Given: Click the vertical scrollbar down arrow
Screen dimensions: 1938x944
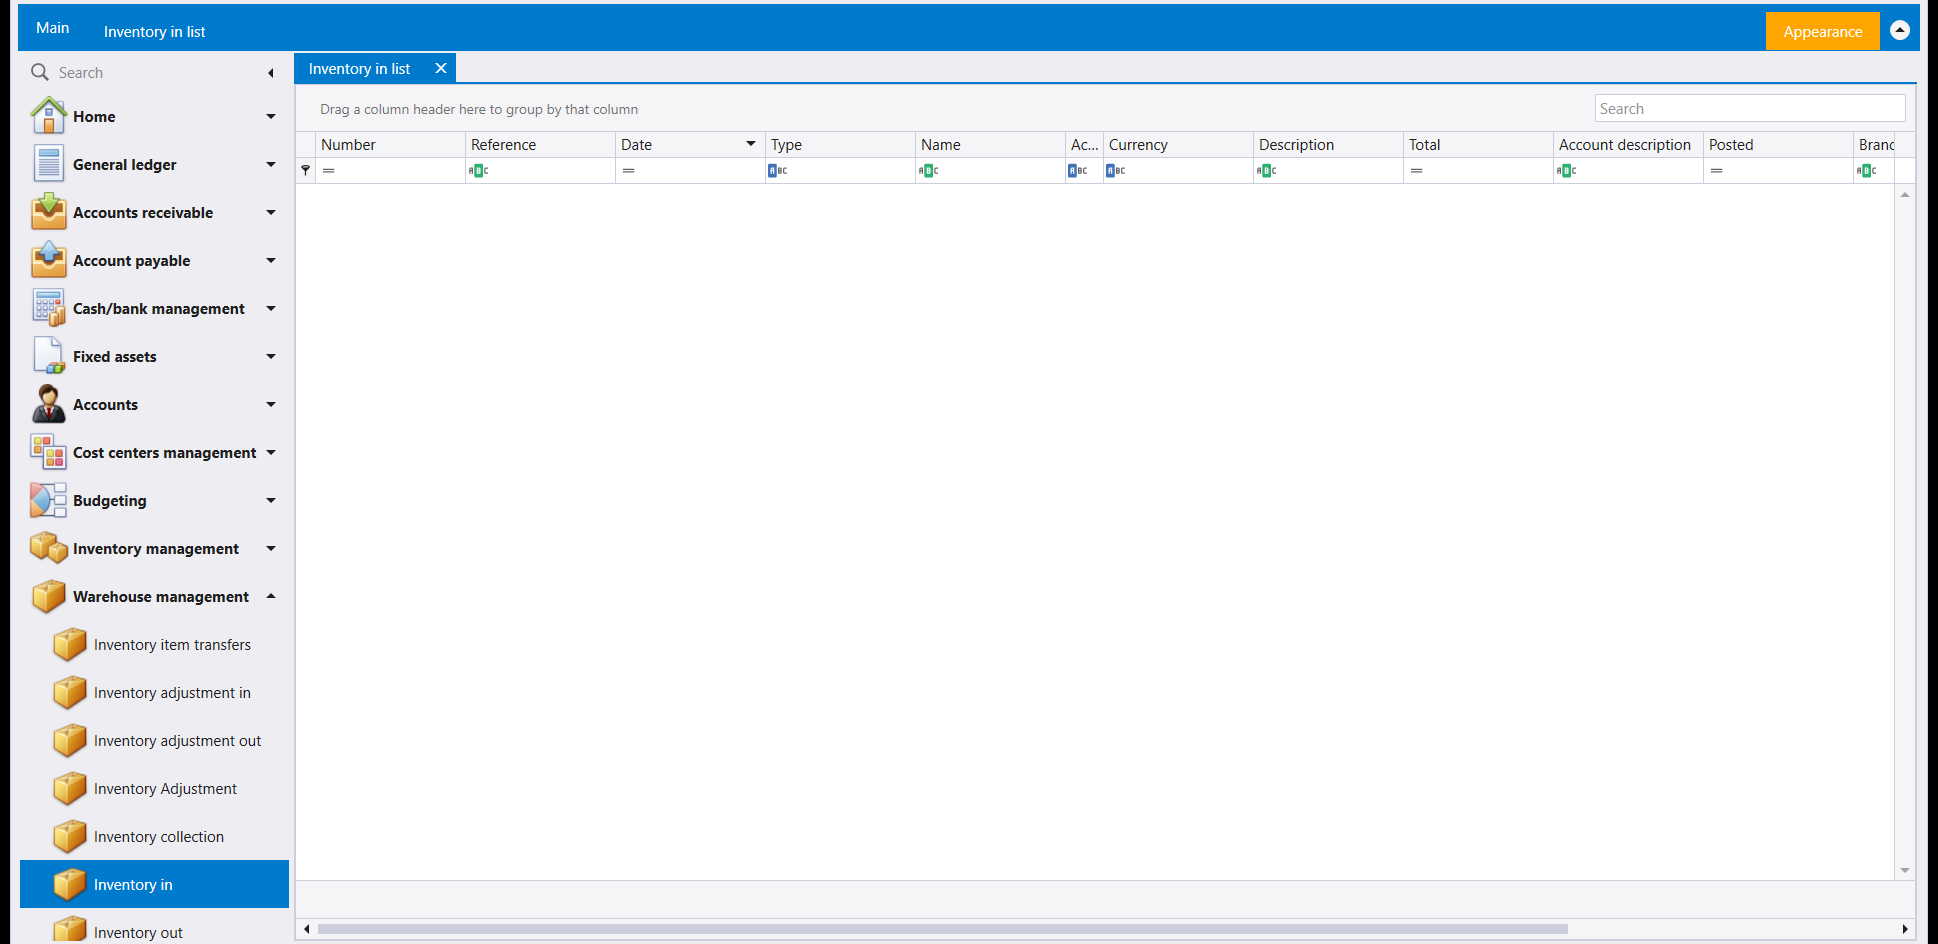Looking at the screenshot, I should [x=1905, y=870].
